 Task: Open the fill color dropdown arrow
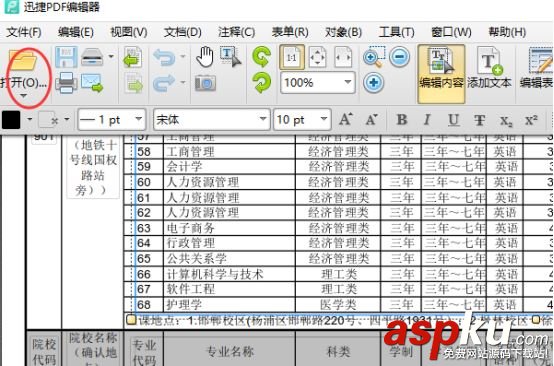point(30,119)
